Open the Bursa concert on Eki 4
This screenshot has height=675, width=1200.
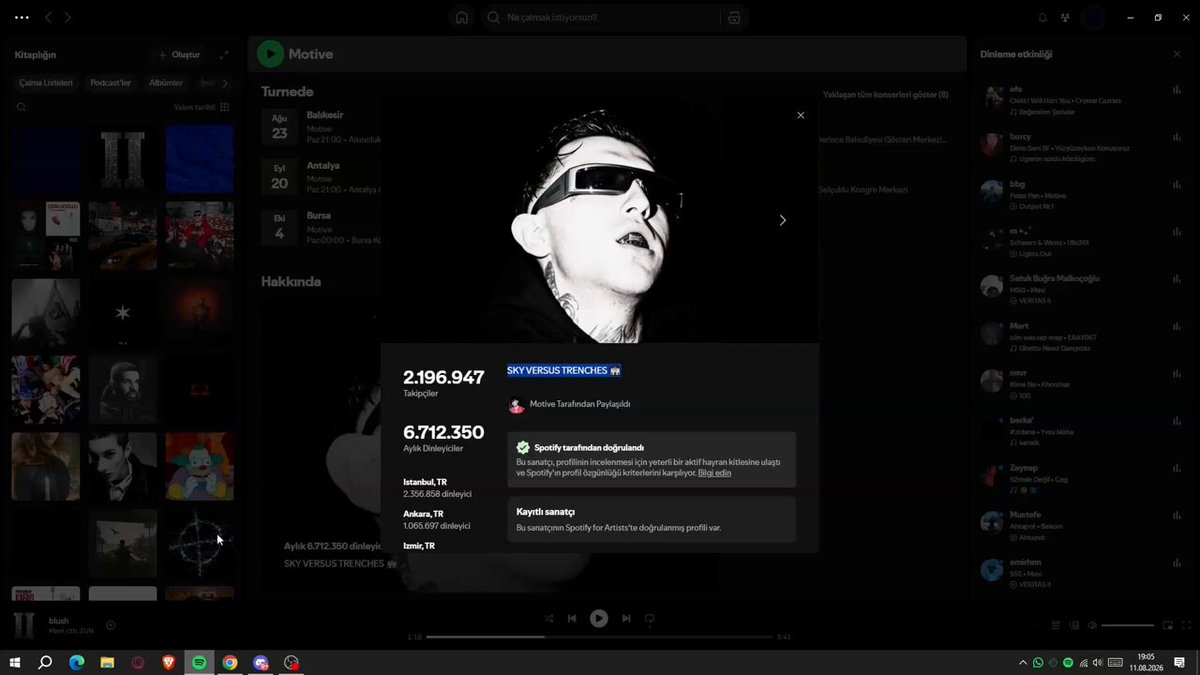(x=321, y=227)
